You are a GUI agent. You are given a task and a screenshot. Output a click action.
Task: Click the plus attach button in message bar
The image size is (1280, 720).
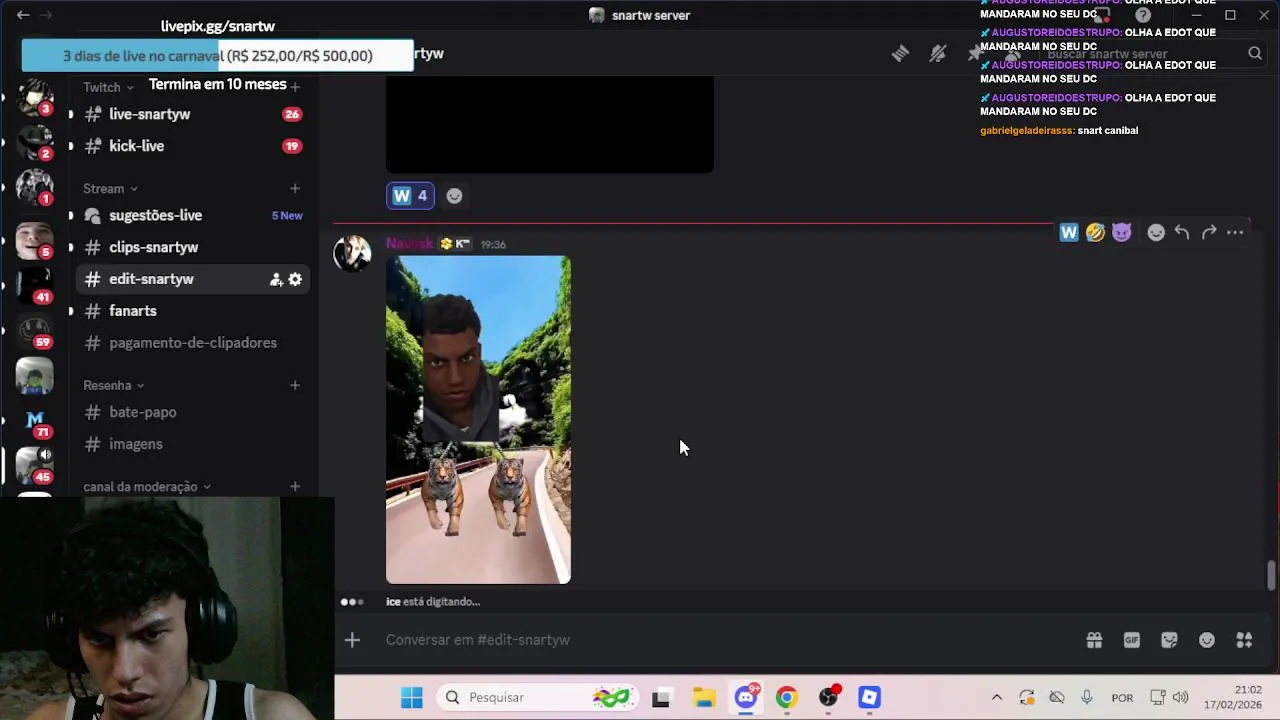352,640
